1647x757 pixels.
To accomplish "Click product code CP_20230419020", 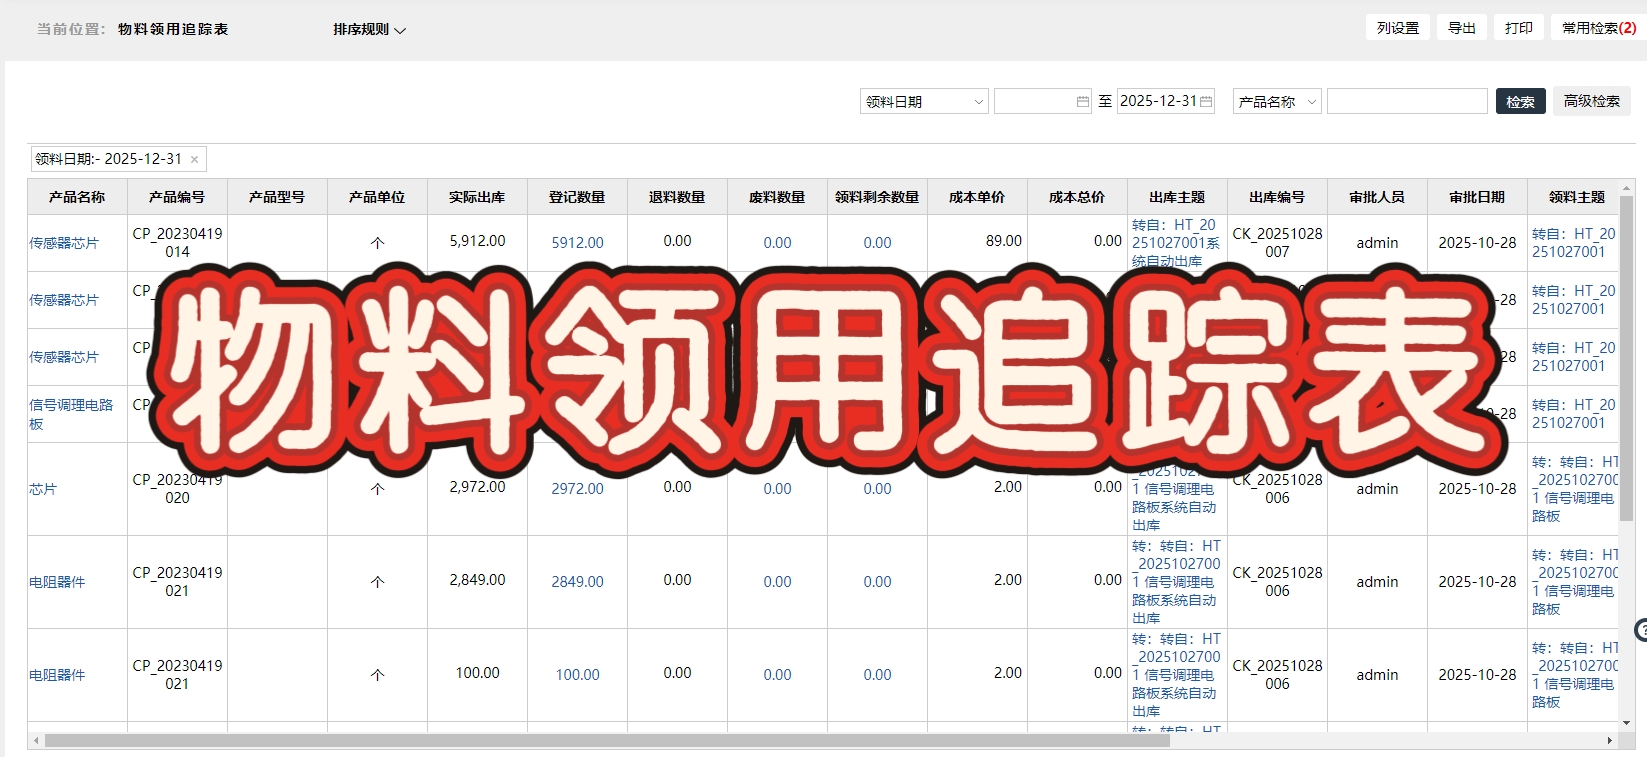I will (x=177, y=489).
